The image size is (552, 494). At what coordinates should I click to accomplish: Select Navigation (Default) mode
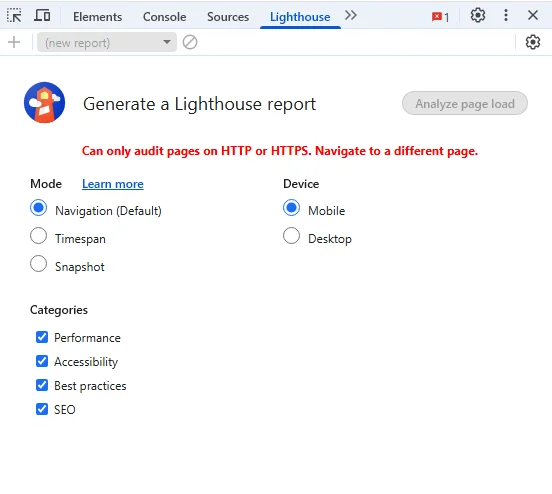[38, 208]
